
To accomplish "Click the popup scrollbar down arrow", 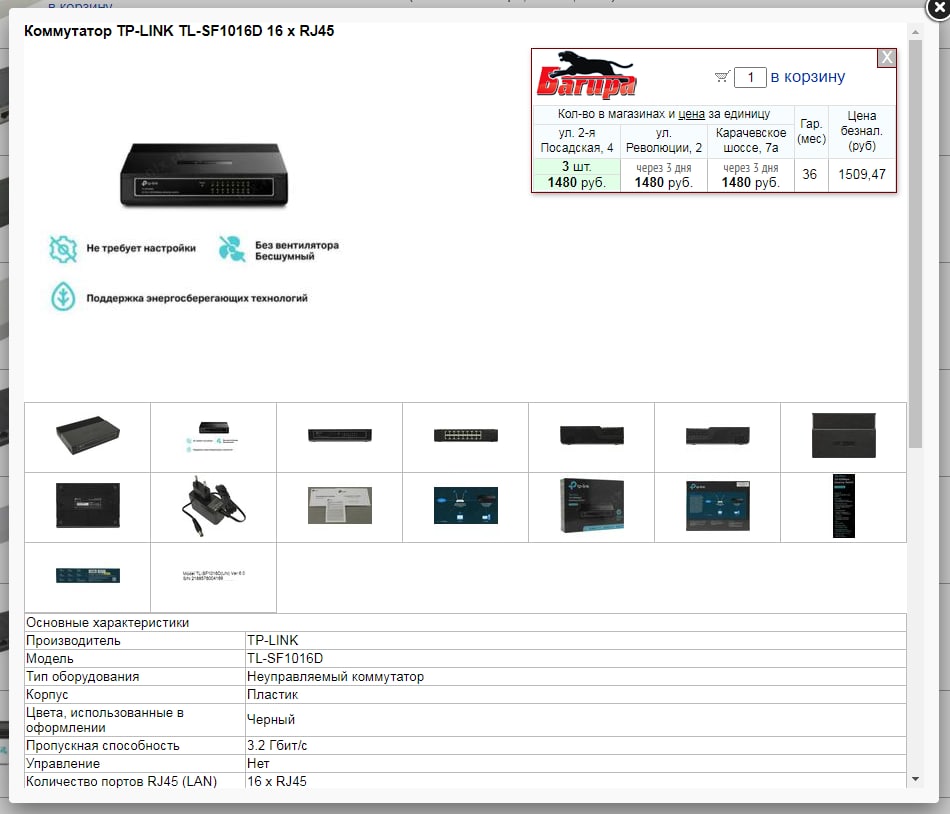I will click(915, 779).
